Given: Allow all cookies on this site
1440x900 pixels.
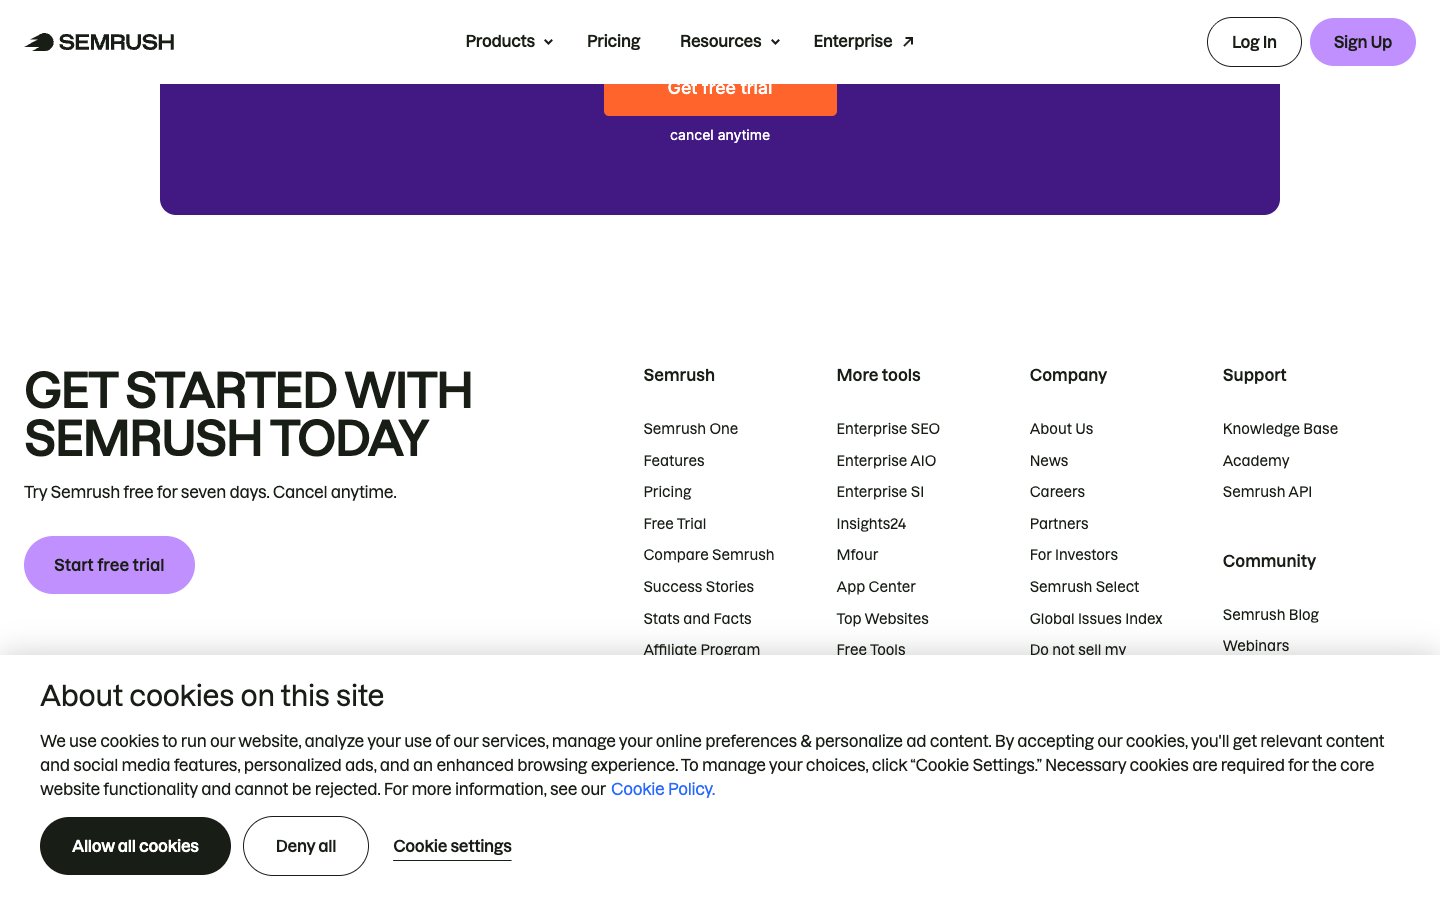Looking at the screenshot, I should 135,846.
